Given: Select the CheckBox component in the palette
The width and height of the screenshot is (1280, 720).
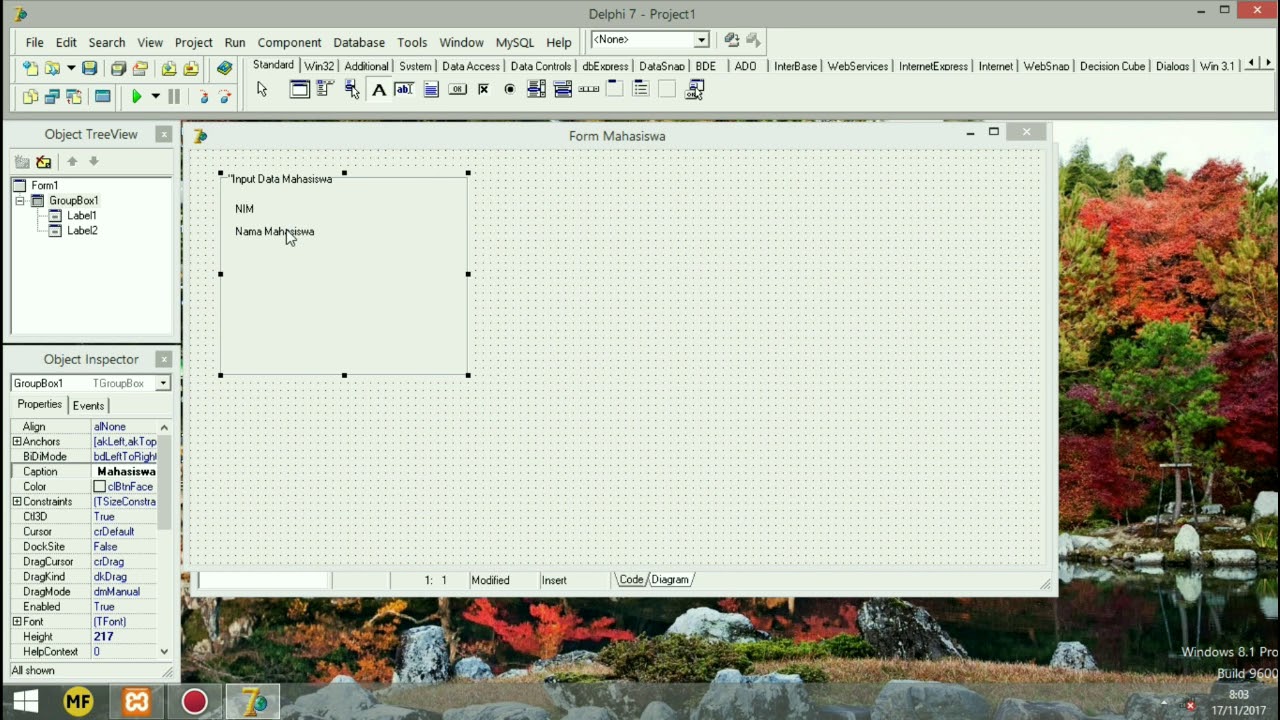Looking at the screenshot, I should click(x=483, y=90).
